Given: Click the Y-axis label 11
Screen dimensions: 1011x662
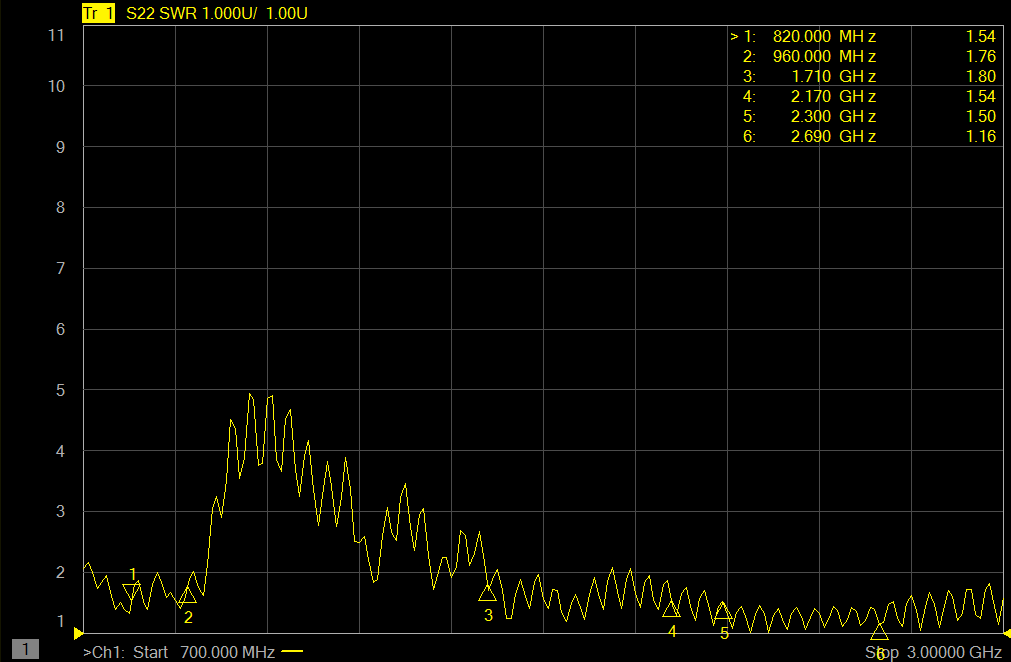Looking at the screenshot, I should click(57, 35).
